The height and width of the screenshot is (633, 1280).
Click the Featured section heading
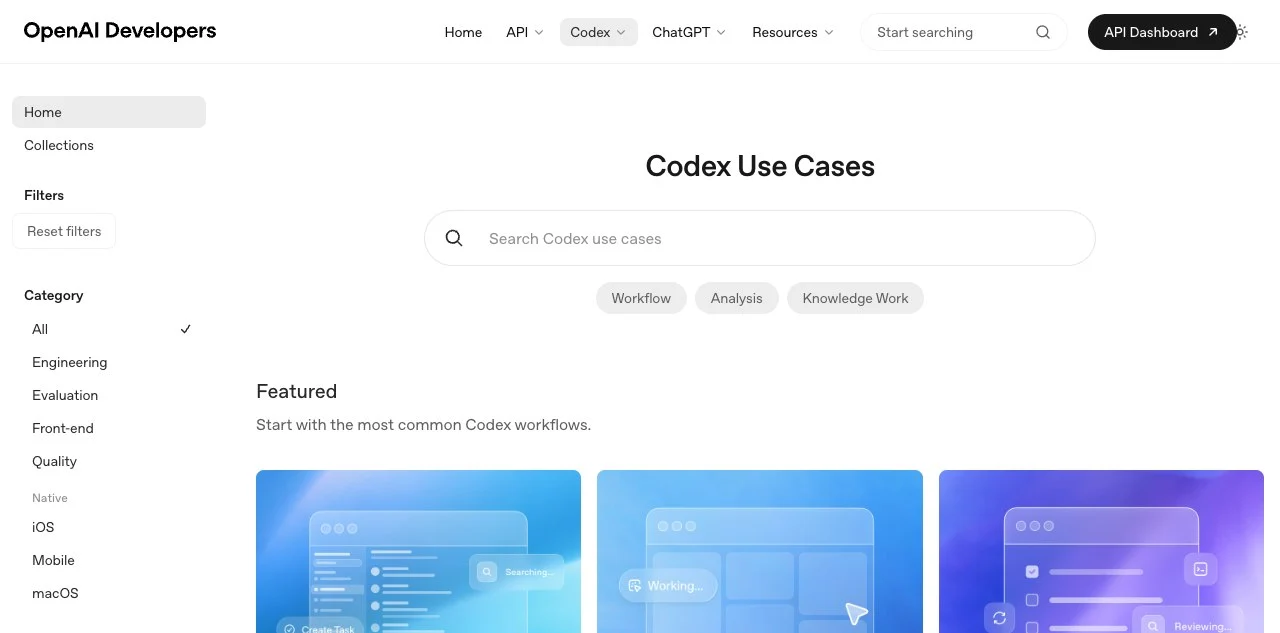click(x=296, y=391)
